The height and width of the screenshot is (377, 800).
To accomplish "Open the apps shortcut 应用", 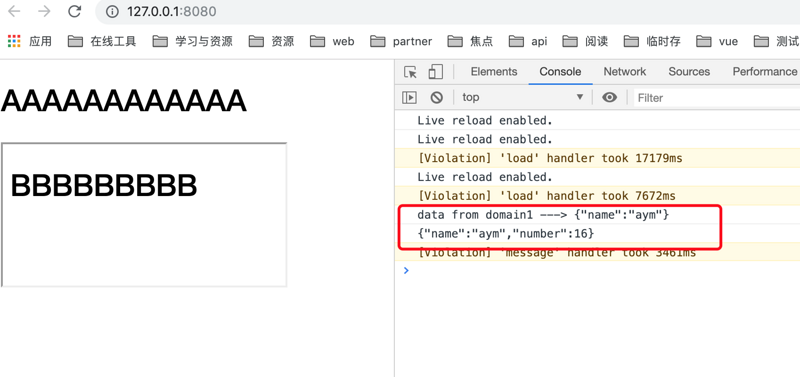I will (x=30, y=41).
